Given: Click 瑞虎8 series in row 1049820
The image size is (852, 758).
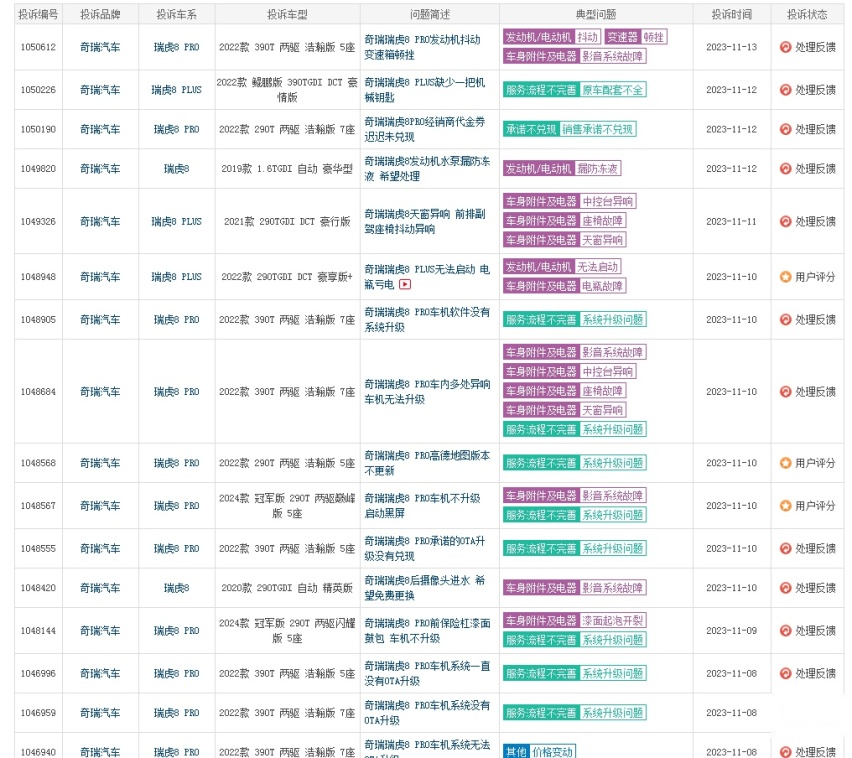Looking at the screenshot, I should click(x=176, y=168).
